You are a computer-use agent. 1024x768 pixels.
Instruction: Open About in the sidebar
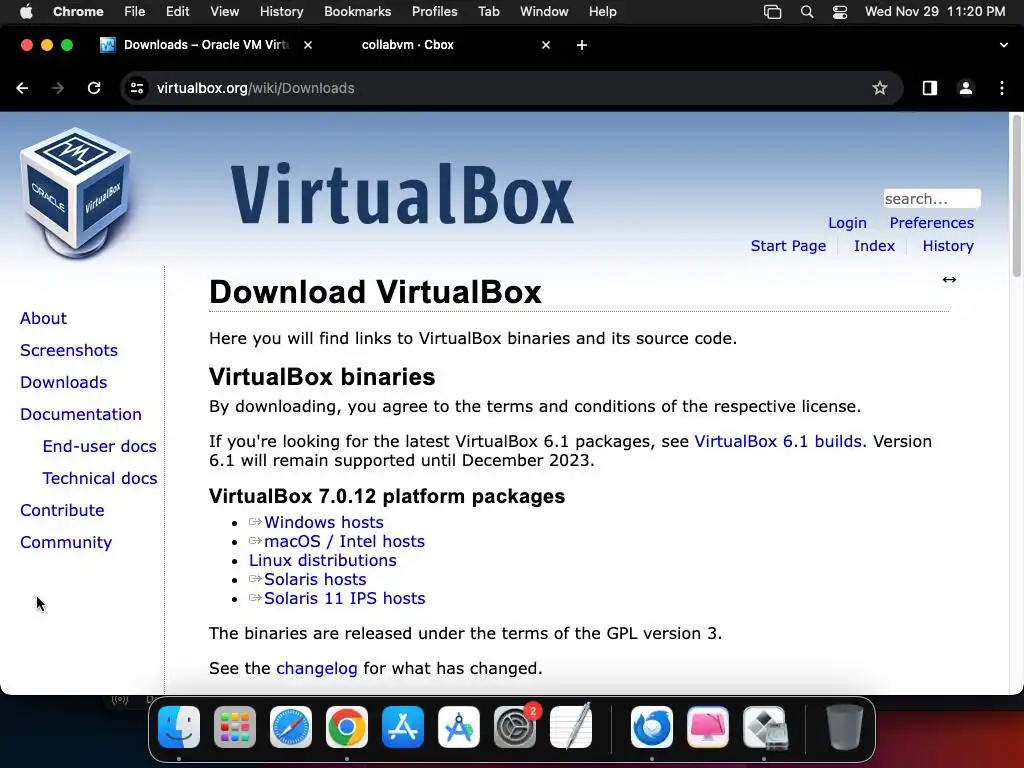click(43, 318)
